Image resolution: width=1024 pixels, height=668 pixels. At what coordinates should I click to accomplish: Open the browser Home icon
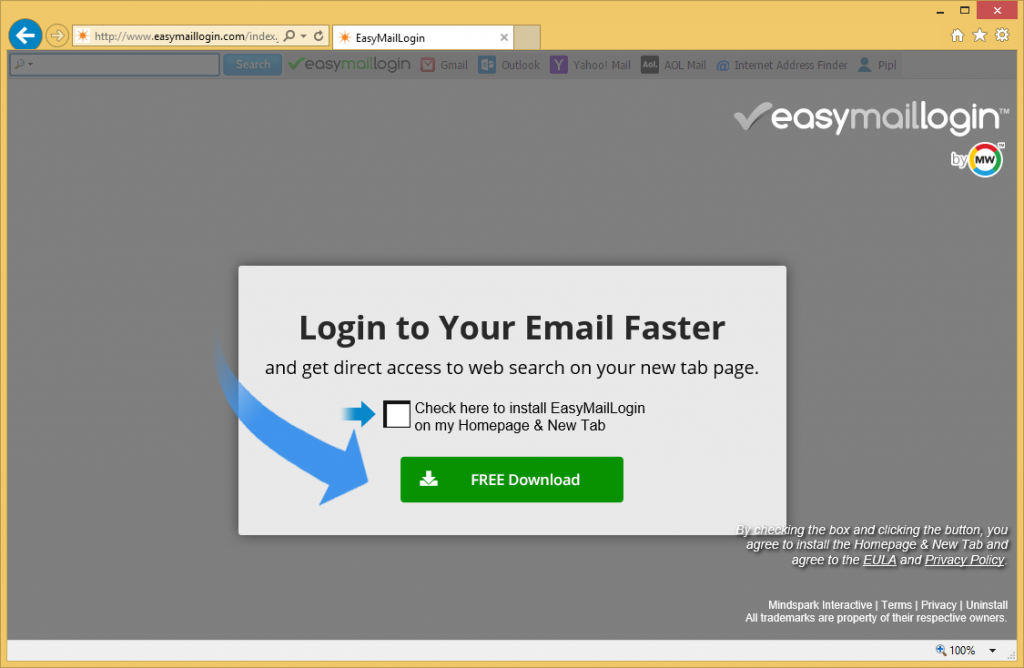click(x=957, y=35)
